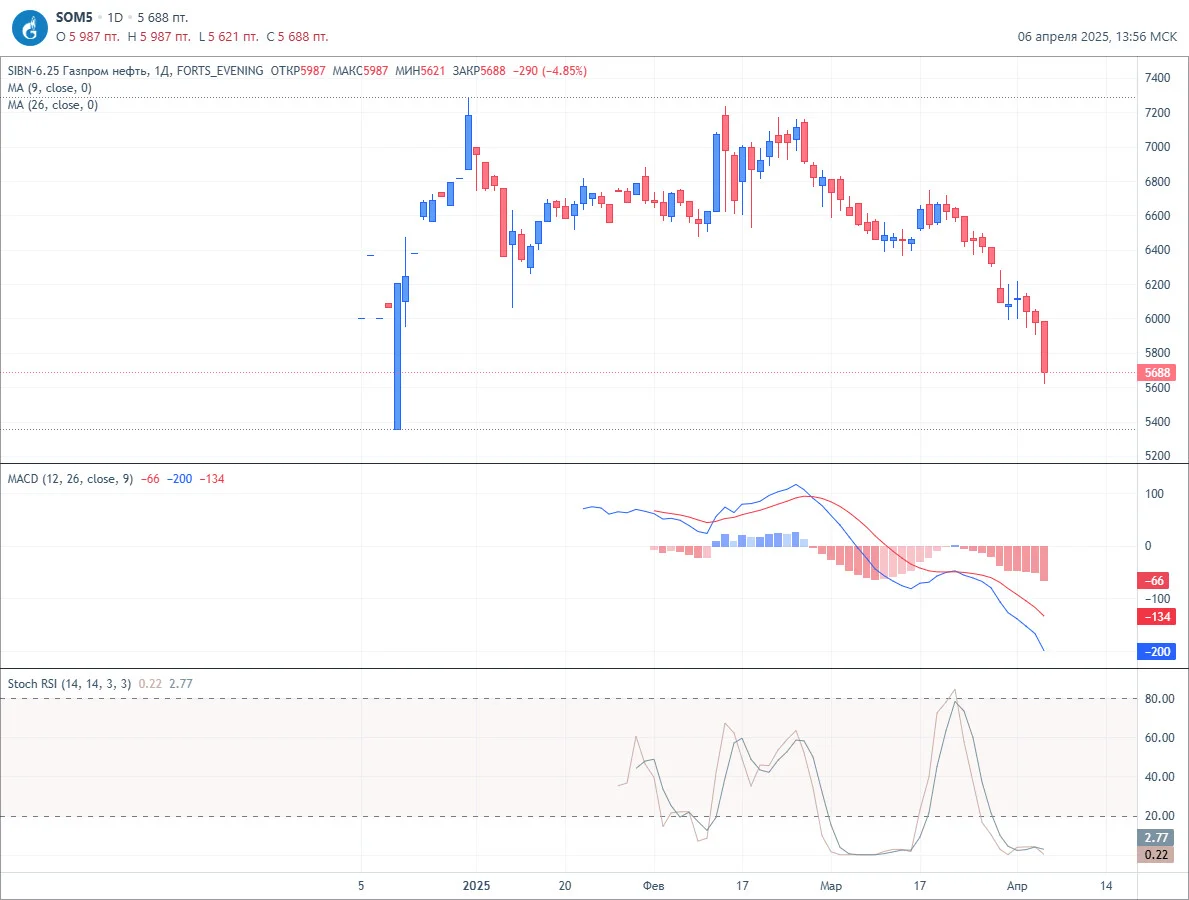Viewport: 1189px width, 900px height.
Task: Click the 2.77 Stoch RSI value tag
Action: coord(1156,837)
